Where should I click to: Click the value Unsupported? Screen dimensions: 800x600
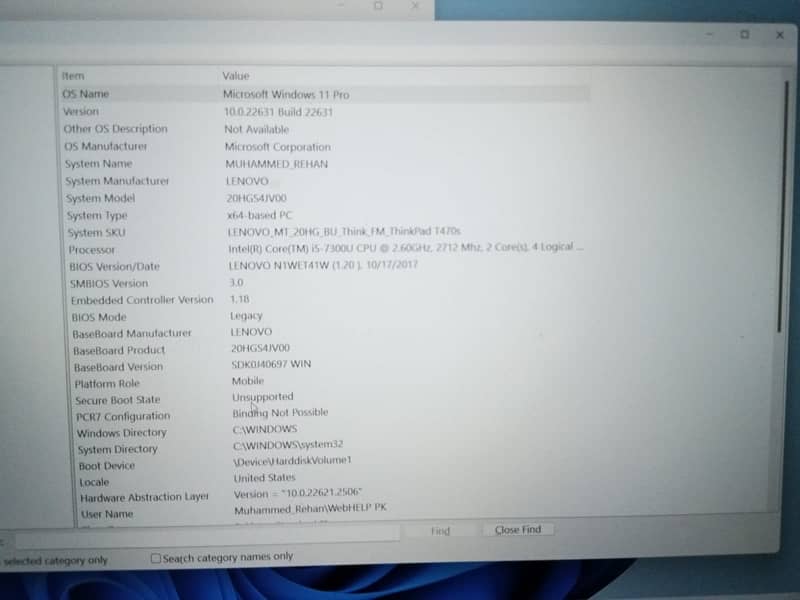pyautogui.click(x=263, y=396)
